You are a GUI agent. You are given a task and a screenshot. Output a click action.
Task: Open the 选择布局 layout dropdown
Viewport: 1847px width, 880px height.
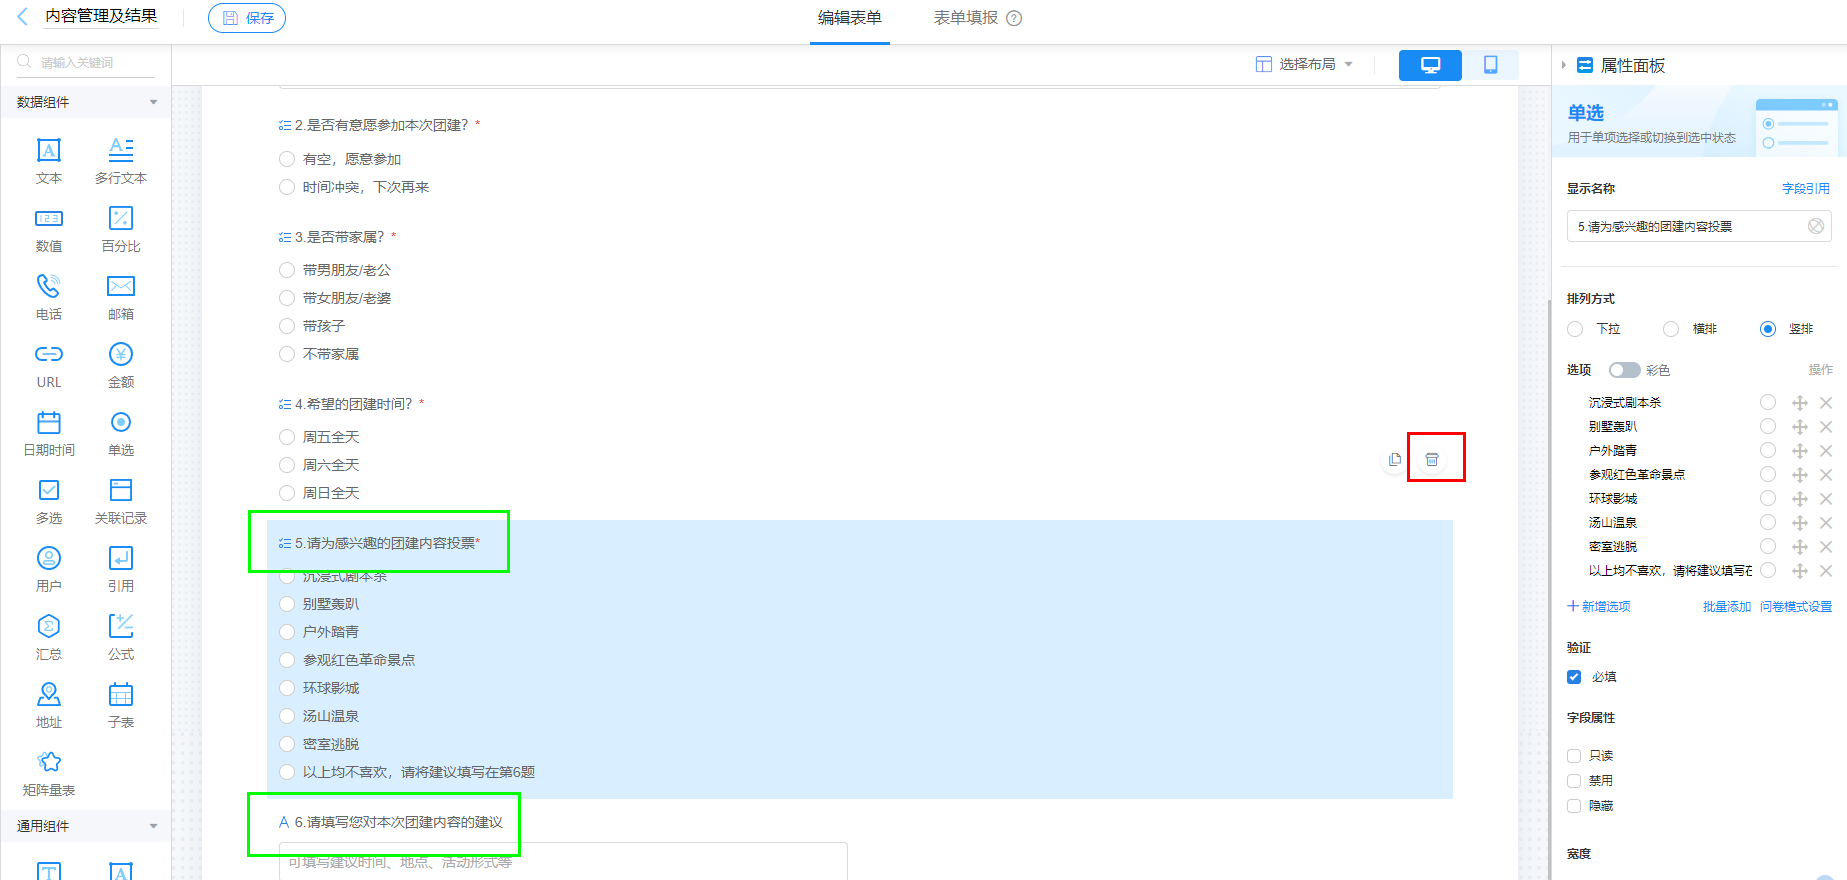(x=1305, y=64)
